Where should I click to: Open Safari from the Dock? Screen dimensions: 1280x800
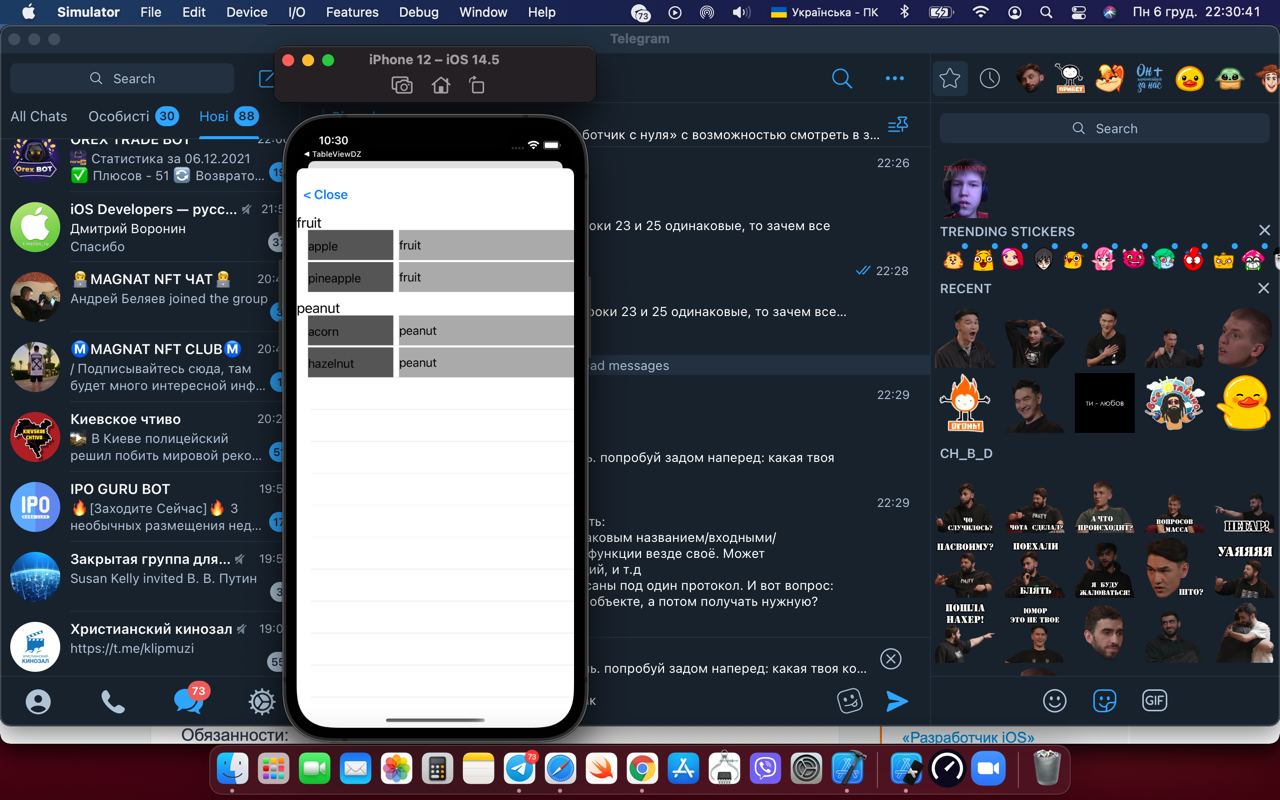[560, 768]
